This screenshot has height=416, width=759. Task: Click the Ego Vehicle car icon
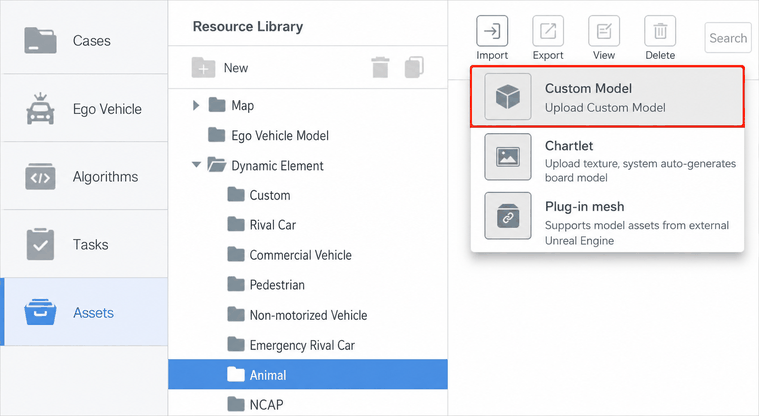tap(40, 108)
